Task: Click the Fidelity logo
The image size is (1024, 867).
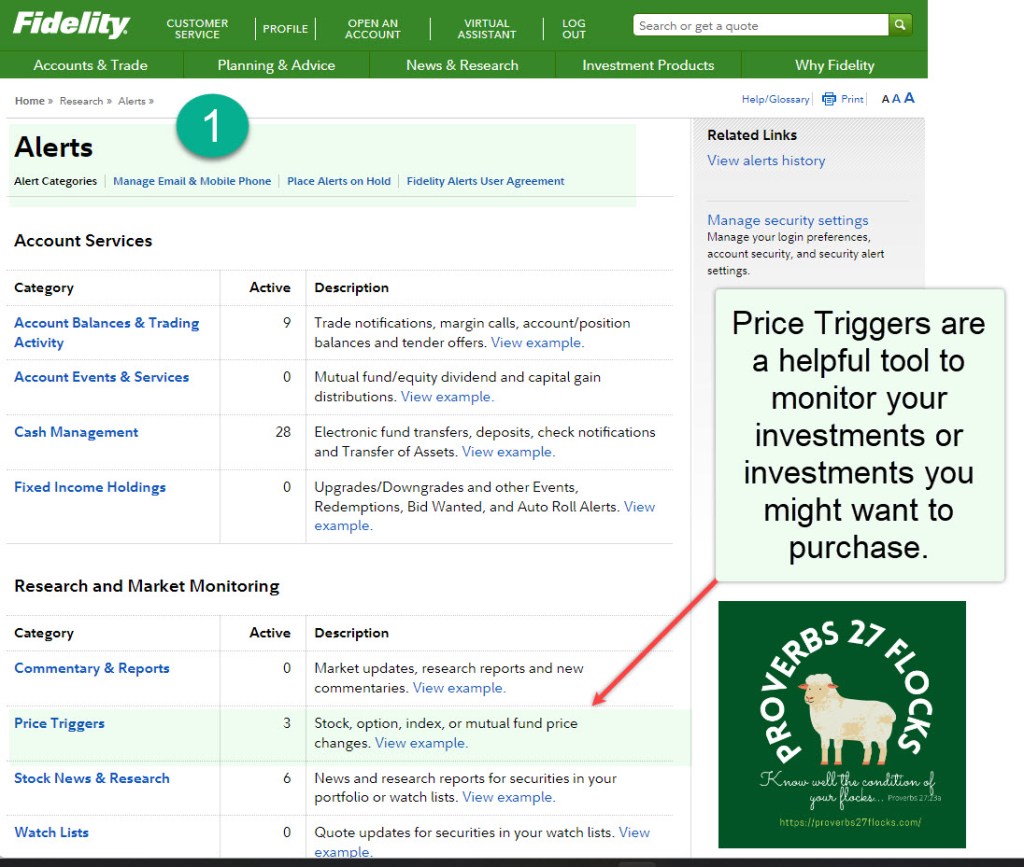Action: 71,25
